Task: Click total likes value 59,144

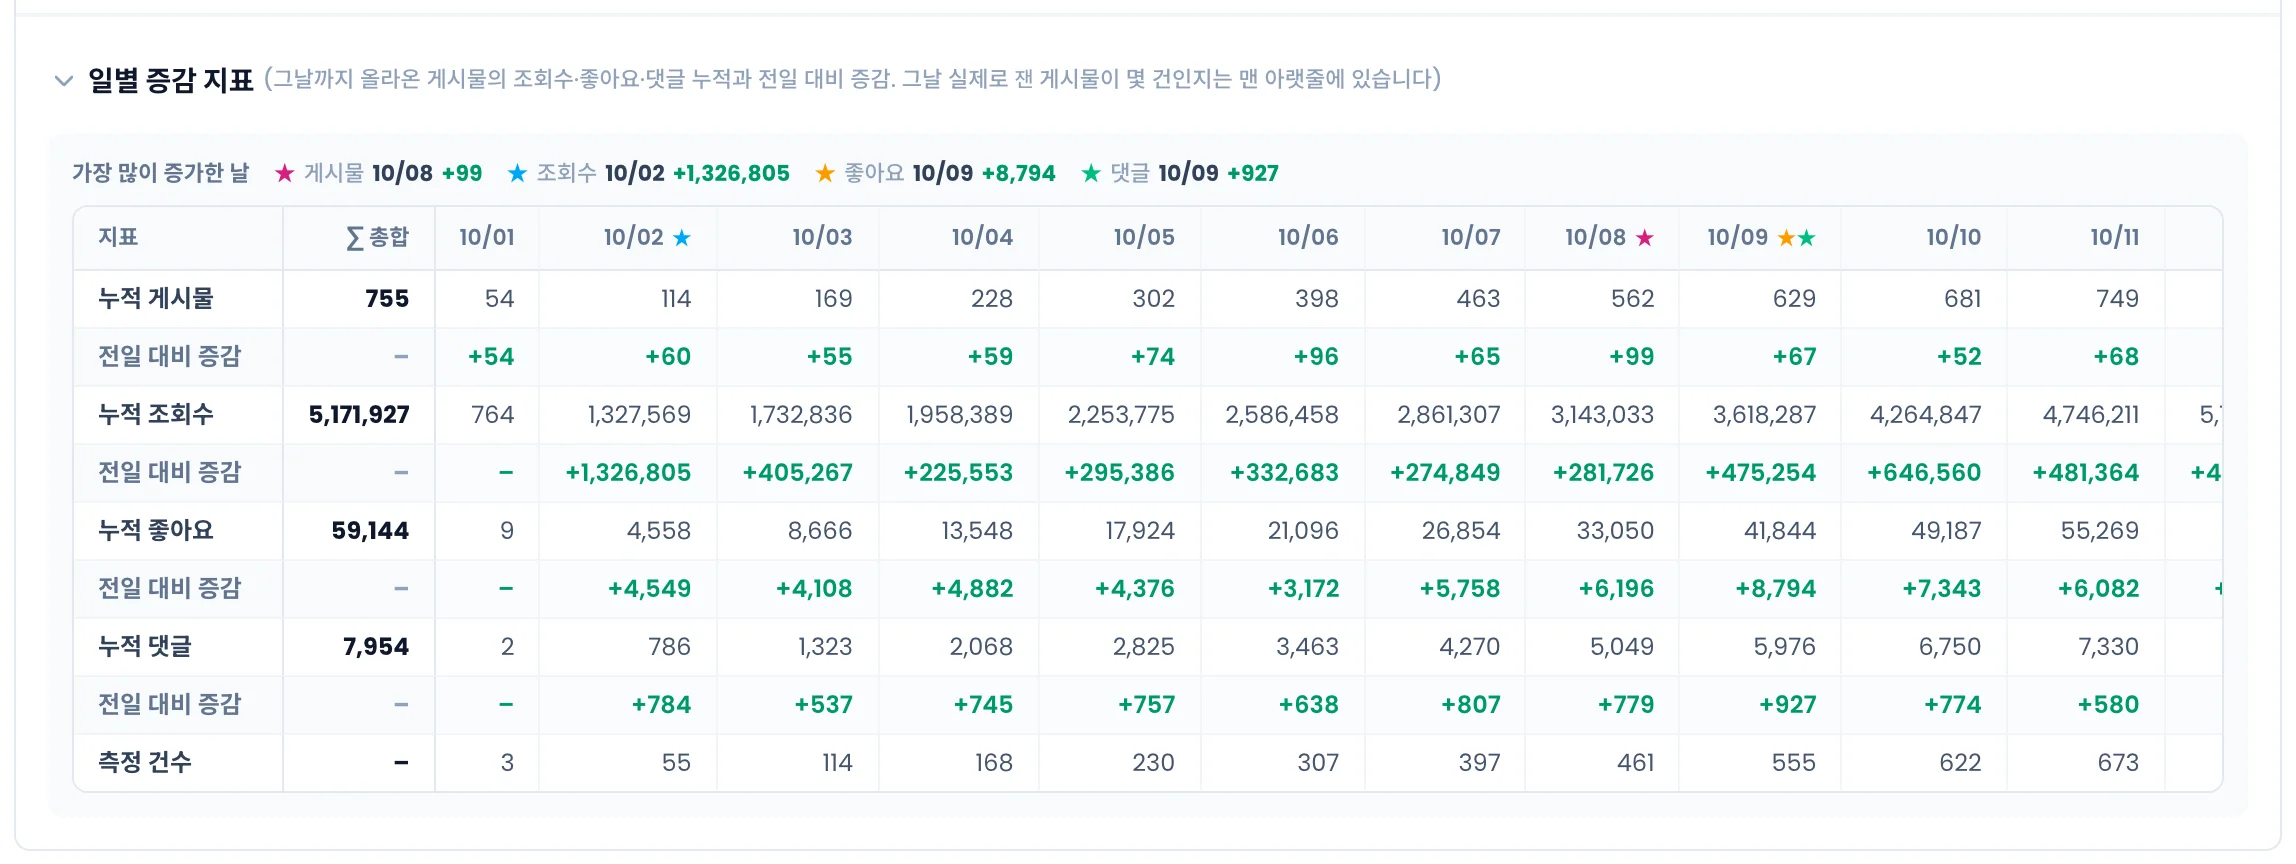Action: [370, 530]
